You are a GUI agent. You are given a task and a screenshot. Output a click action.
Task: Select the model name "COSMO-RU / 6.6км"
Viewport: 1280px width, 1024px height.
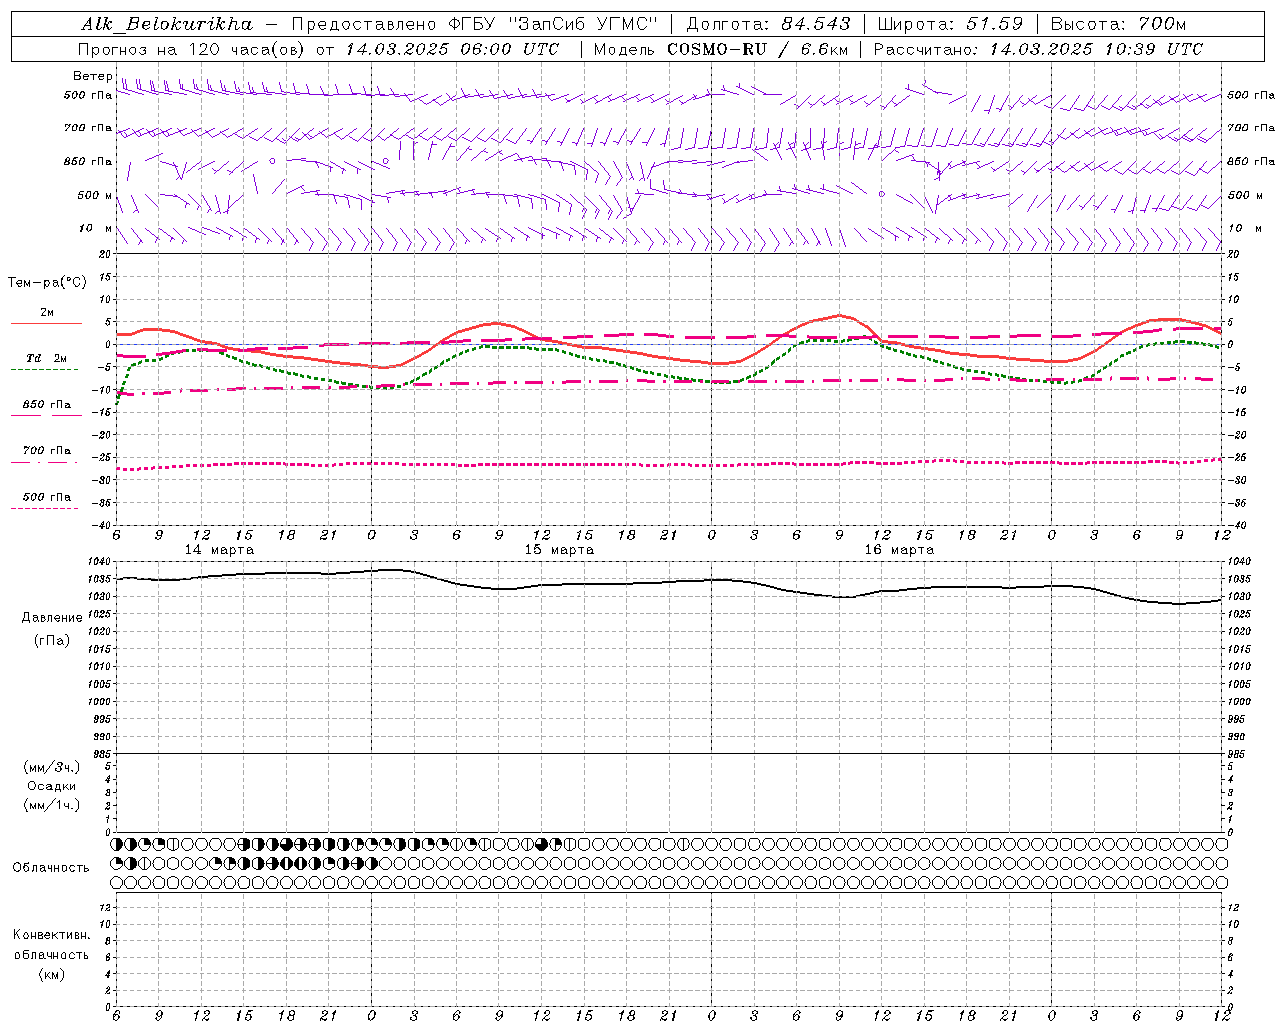pyautogui.click(x=758, y=49)
